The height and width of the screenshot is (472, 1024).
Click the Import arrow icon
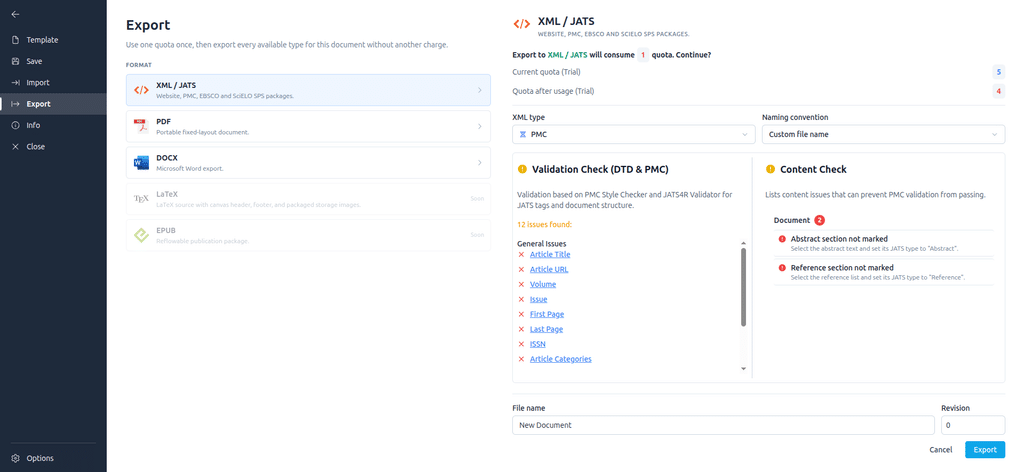click(15, 83)
